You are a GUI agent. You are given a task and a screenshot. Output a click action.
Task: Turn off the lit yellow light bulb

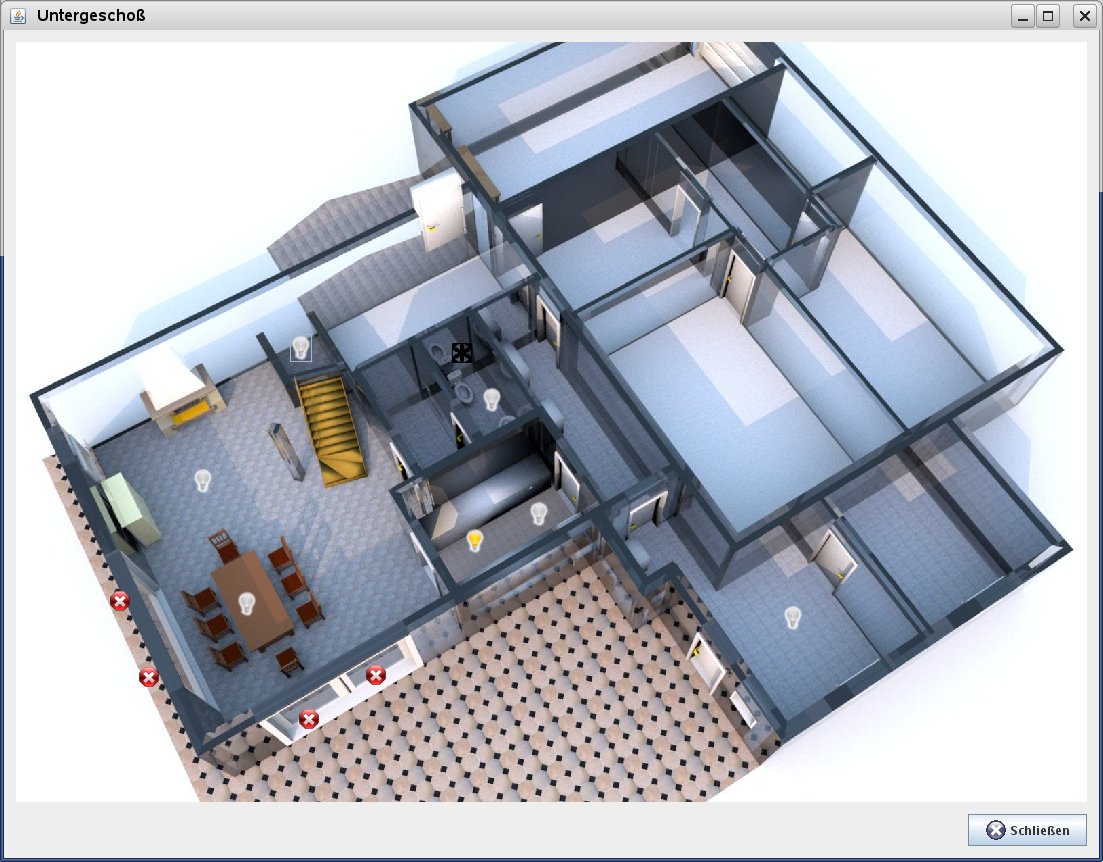tap(476, 541)
